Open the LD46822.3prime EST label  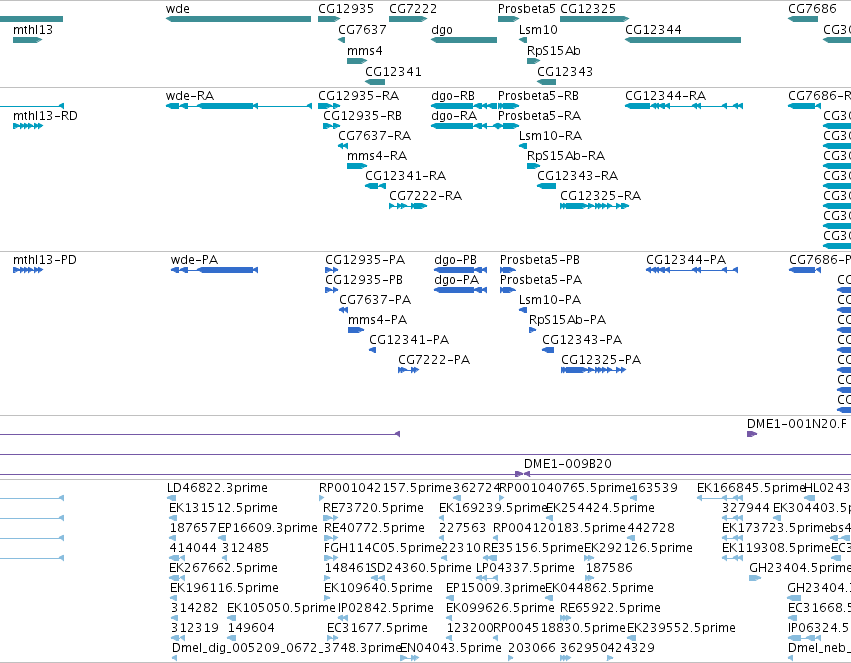tap(217, 488)
